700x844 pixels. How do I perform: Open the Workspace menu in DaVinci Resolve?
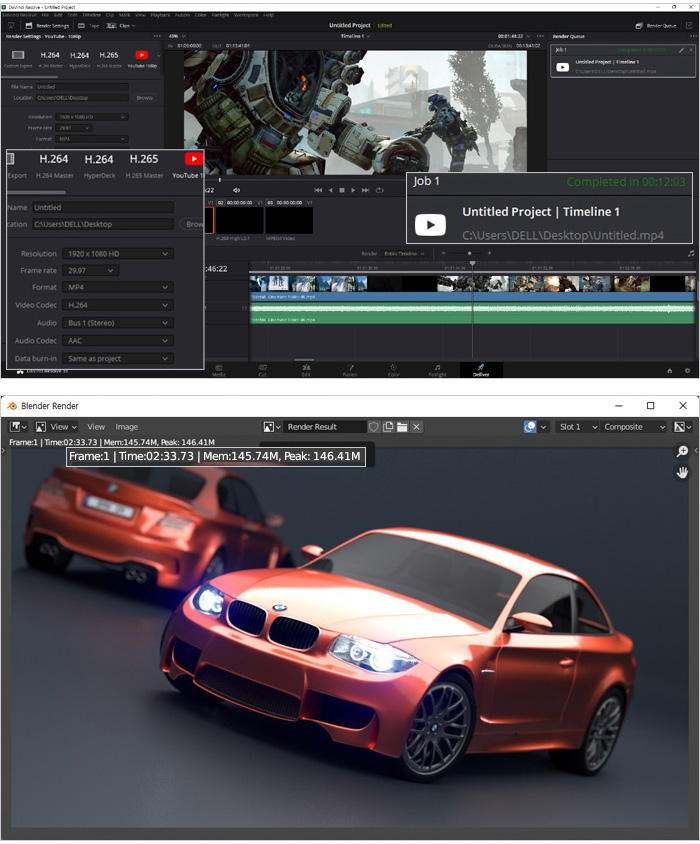[246, 15]
